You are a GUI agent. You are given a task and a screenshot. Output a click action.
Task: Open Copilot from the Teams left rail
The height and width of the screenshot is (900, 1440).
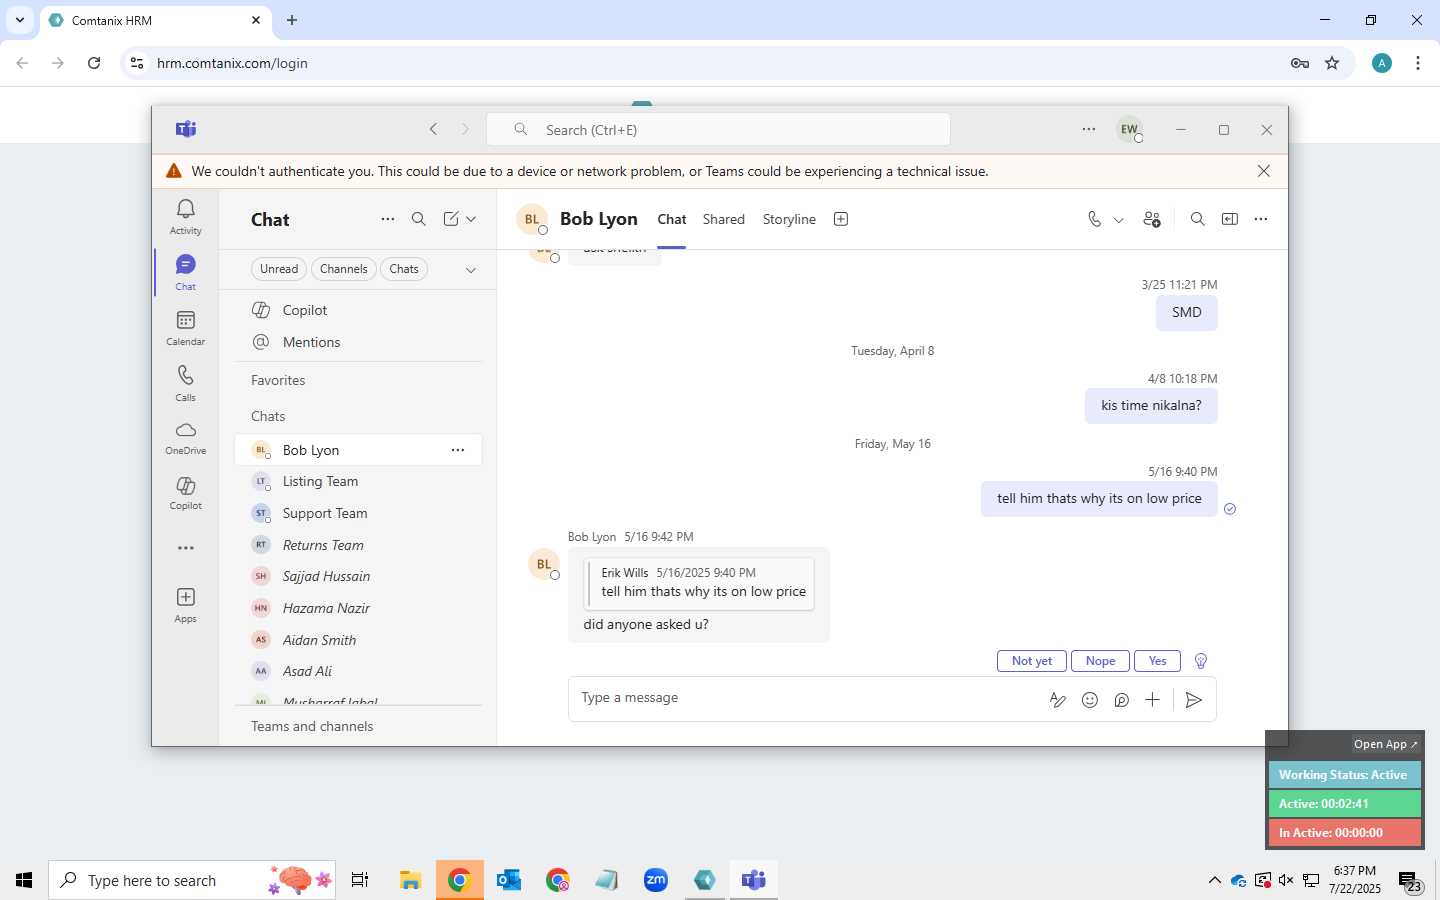[185, 493]
